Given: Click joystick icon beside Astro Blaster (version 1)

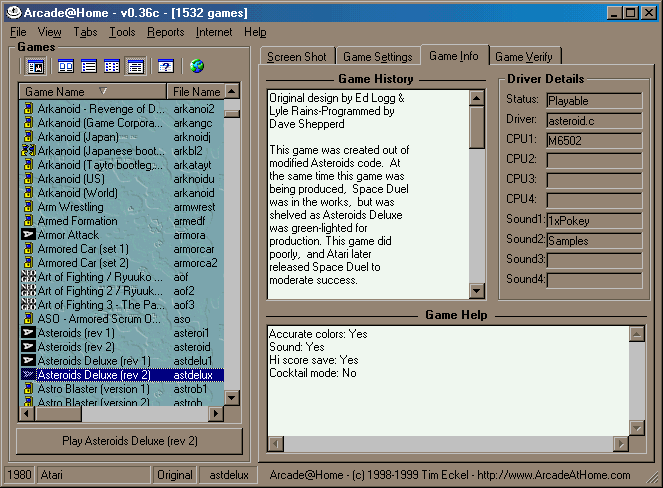Looking at the screenshot, I should coord(28,388).
